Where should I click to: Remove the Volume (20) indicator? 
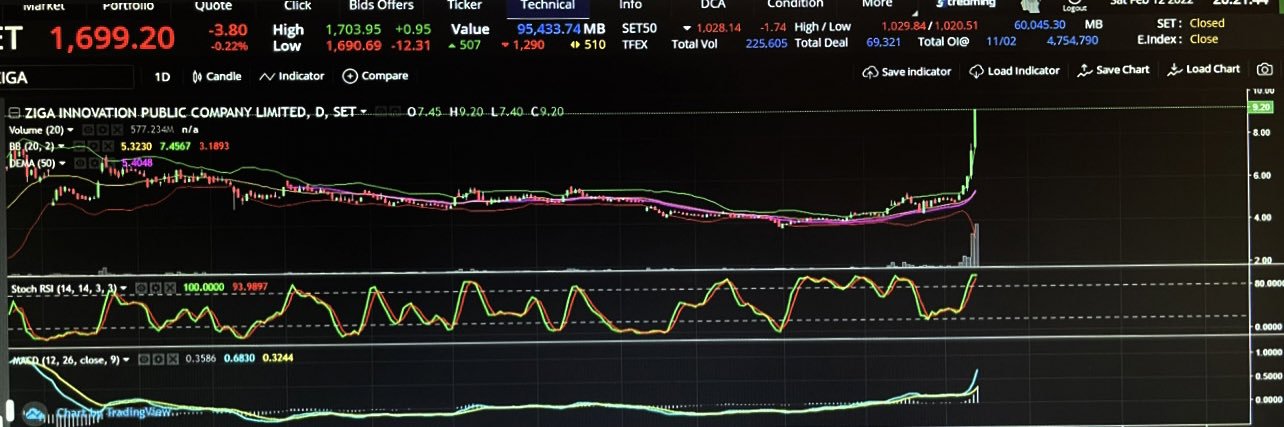click(x=116, y=130)
